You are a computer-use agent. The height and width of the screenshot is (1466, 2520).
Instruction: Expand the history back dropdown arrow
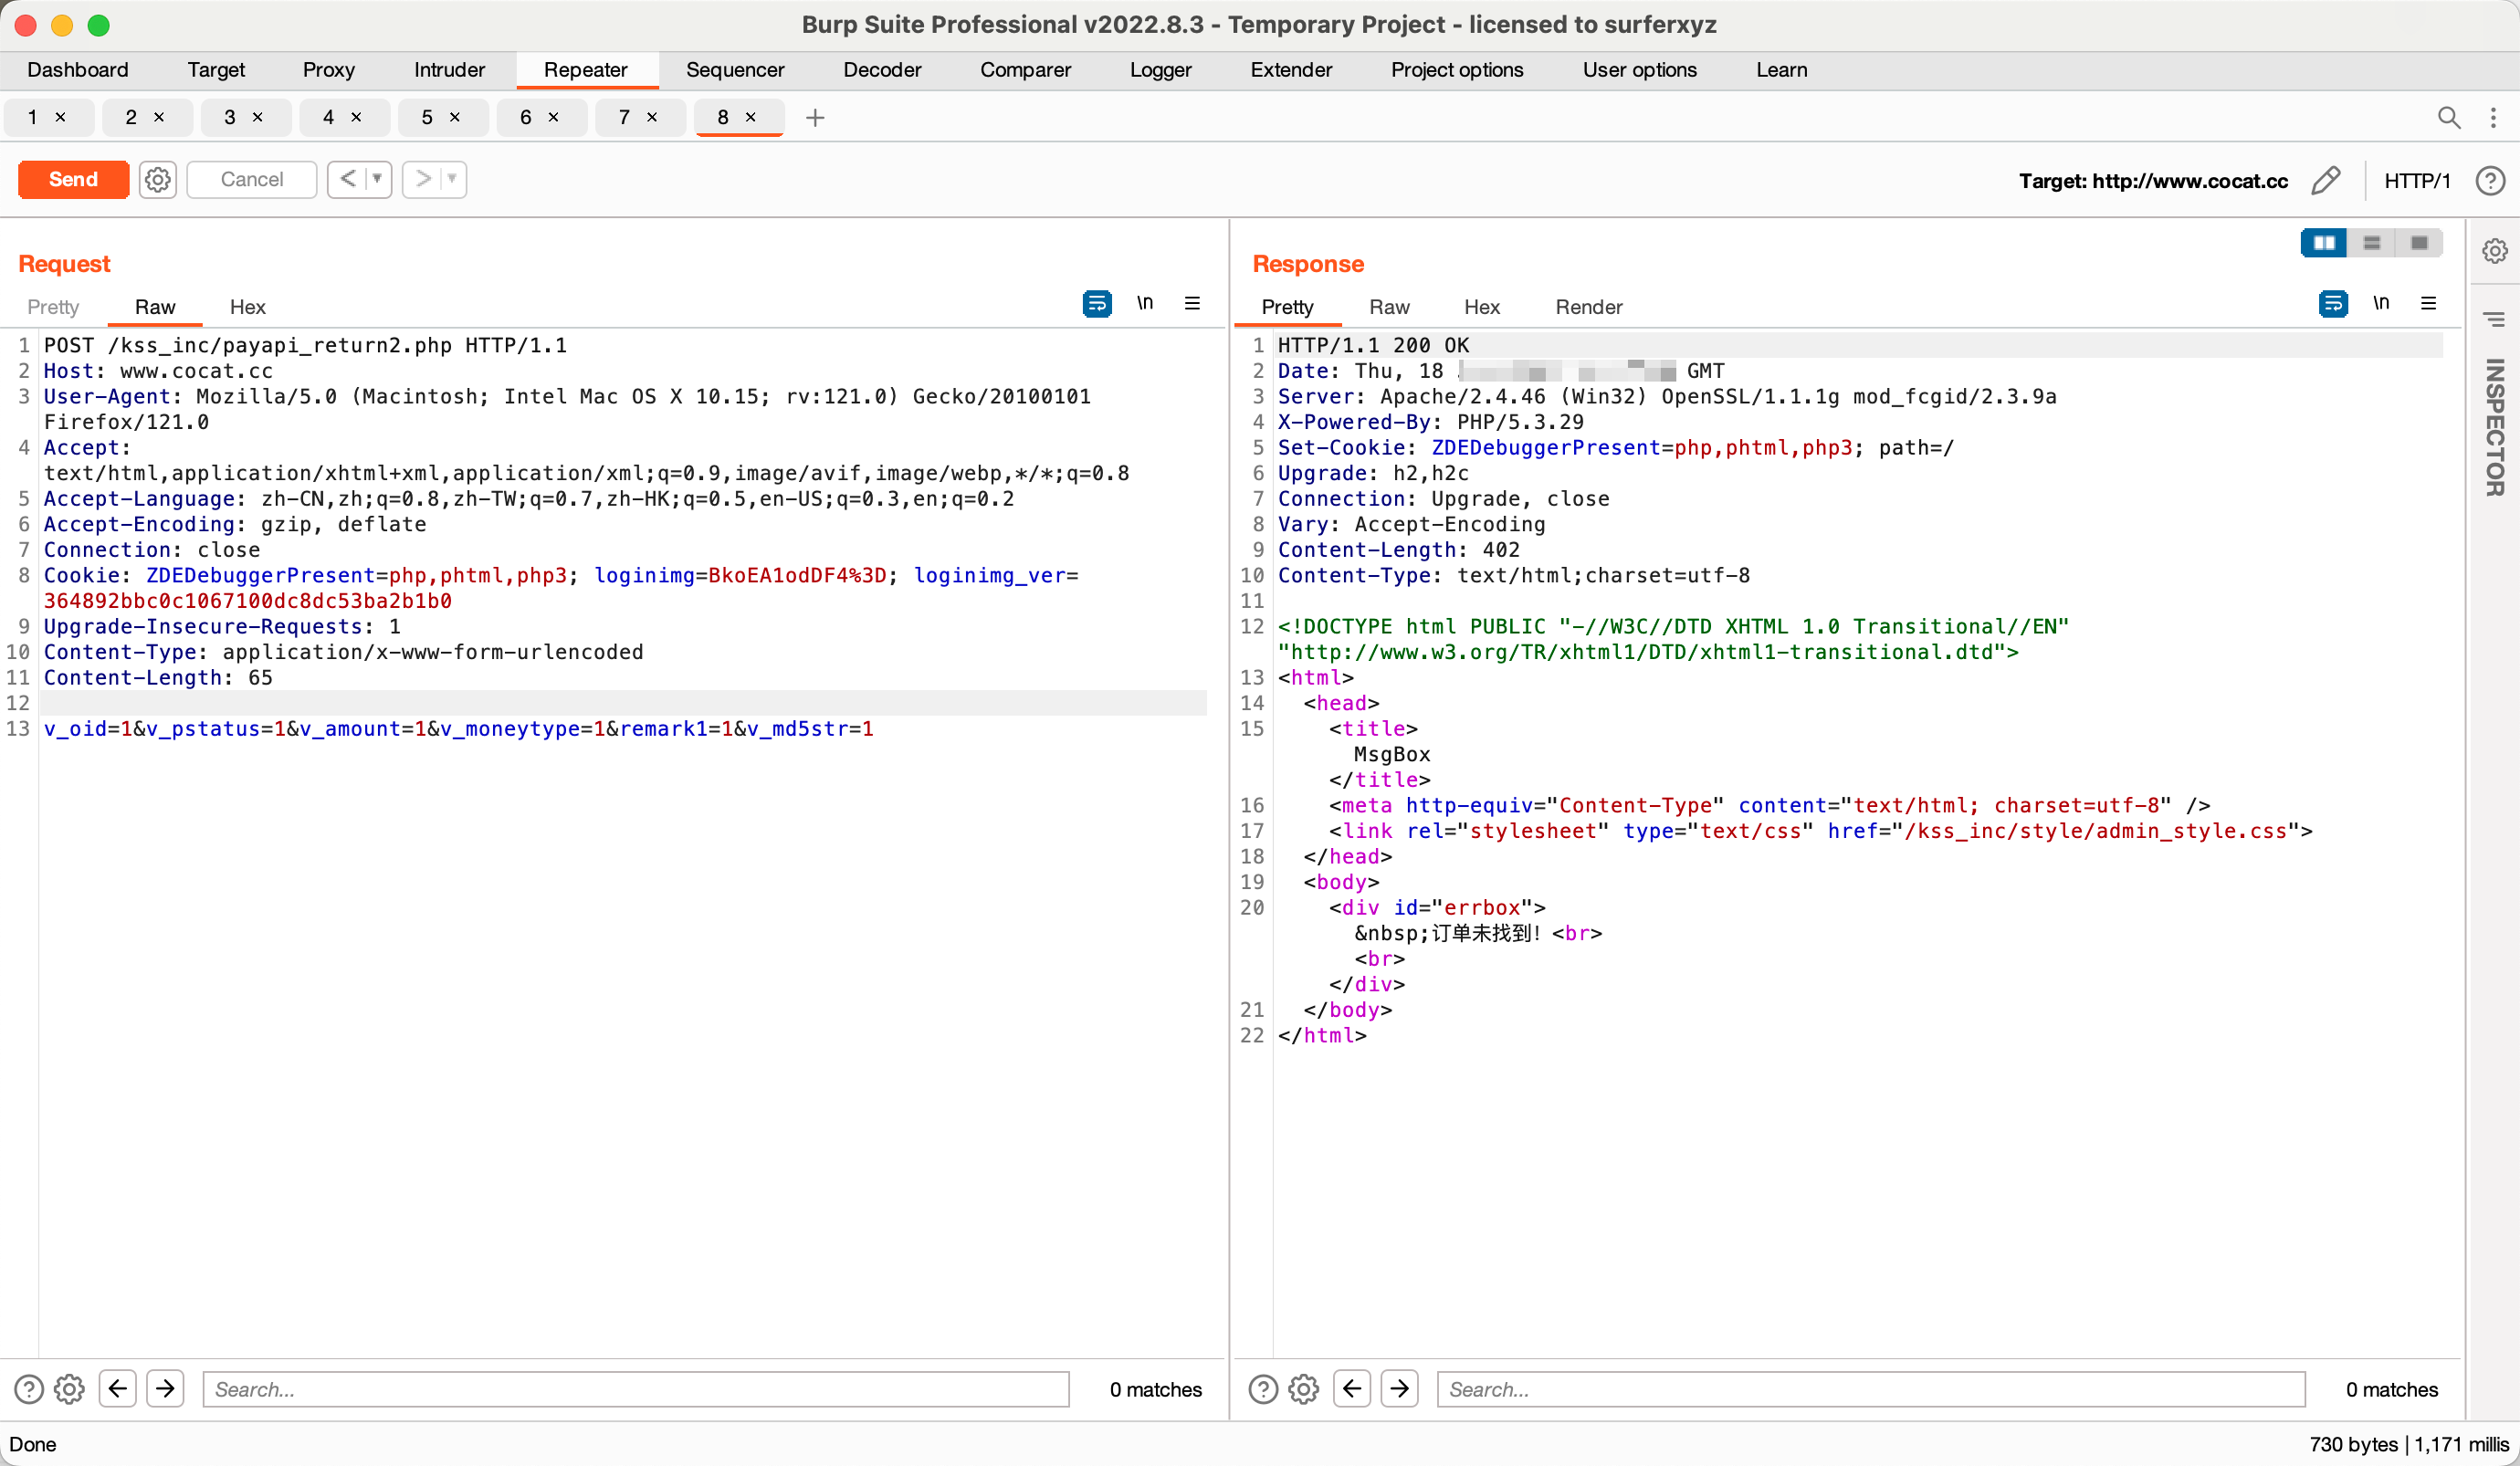[x=377, y=180]
